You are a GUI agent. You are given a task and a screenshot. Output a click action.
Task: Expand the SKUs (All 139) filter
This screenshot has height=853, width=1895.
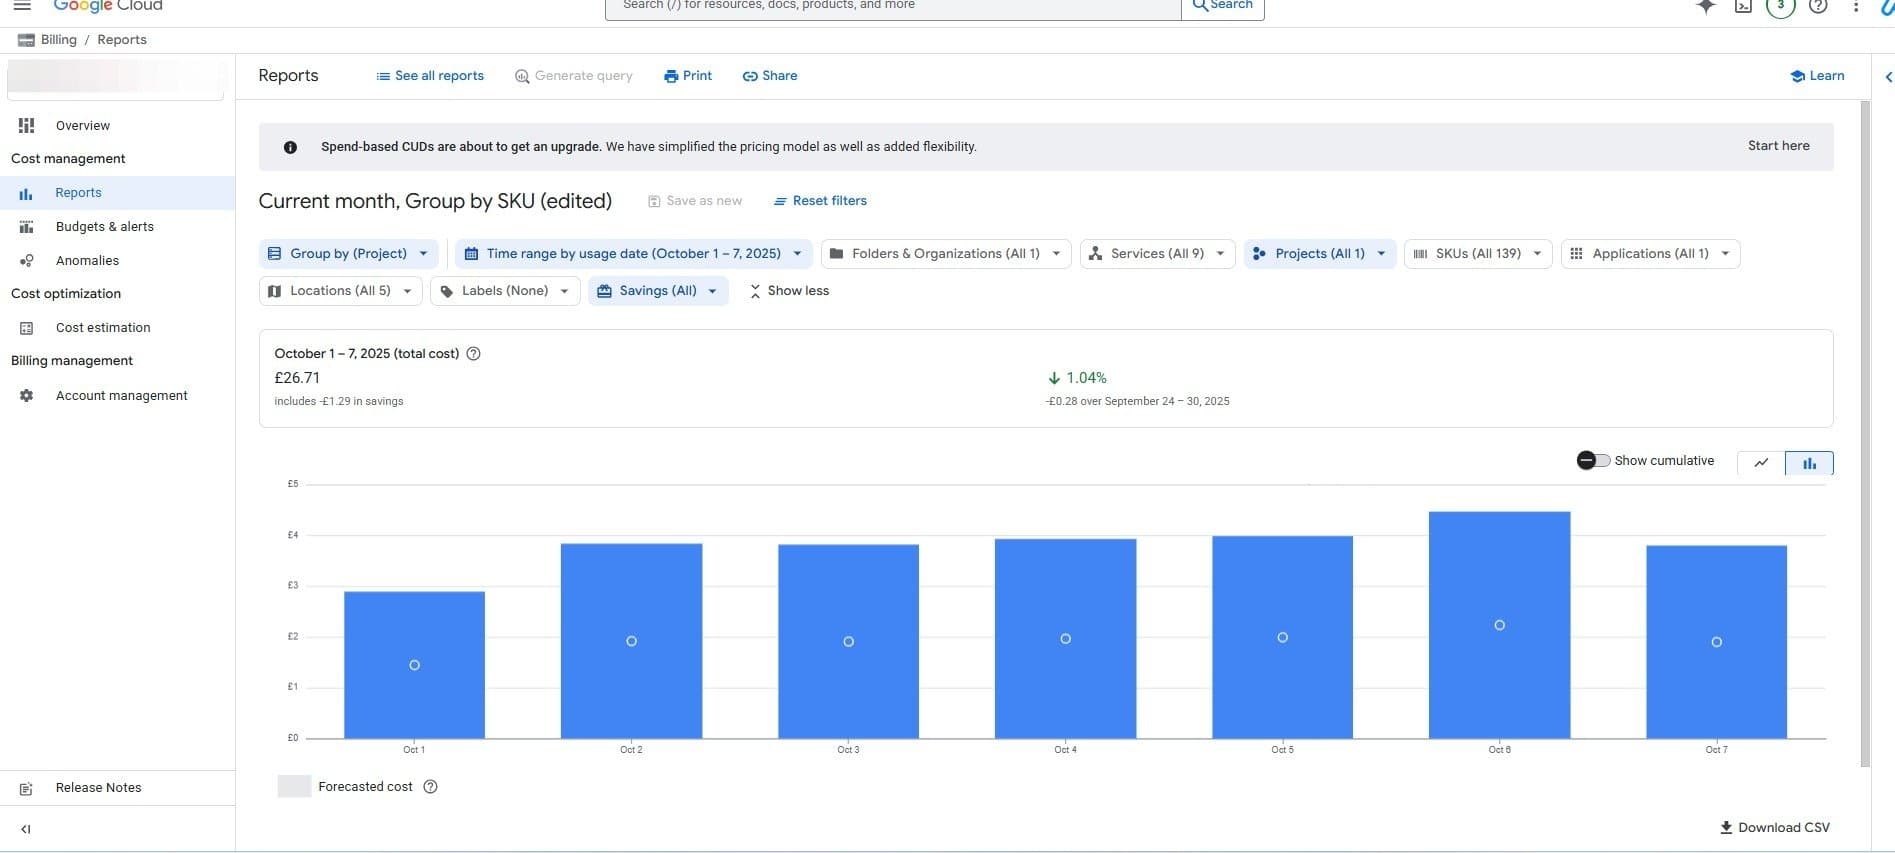1477,254
